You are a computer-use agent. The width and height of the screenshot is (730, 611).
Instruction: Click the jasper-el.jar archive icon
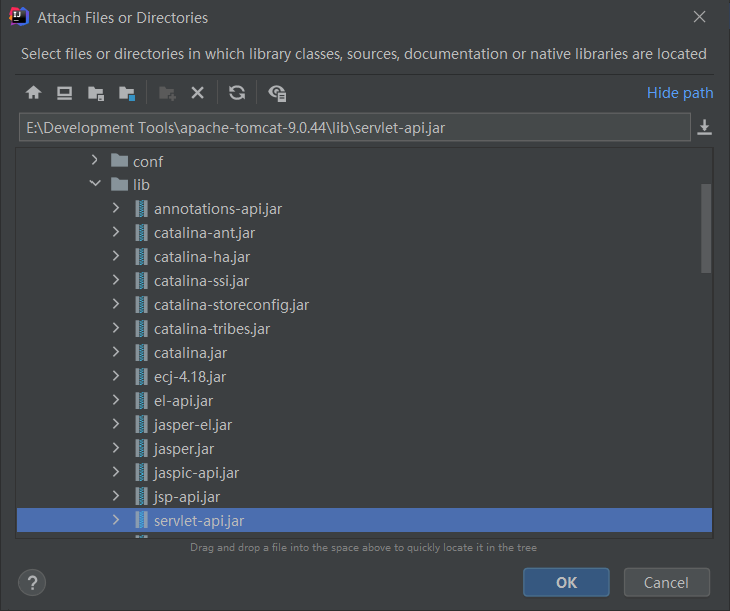142,424
